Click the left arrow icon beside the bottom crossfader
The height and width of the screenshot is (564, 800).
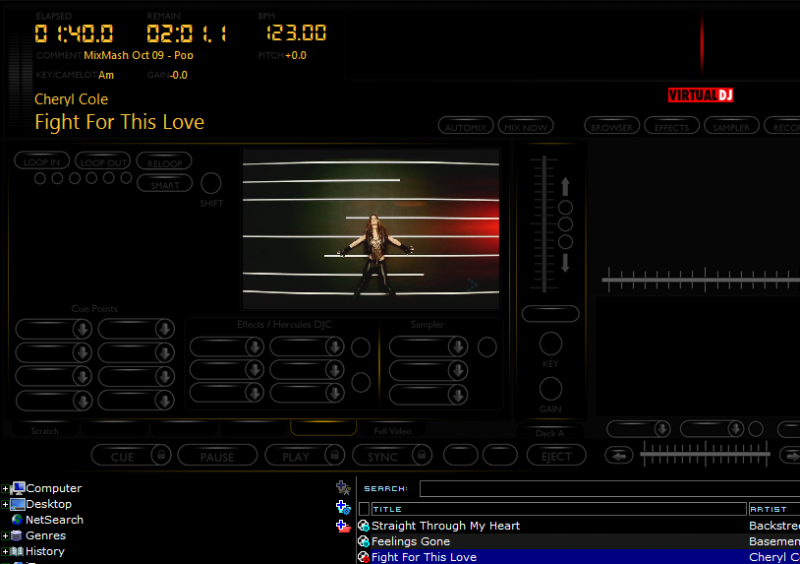point(619,455)
